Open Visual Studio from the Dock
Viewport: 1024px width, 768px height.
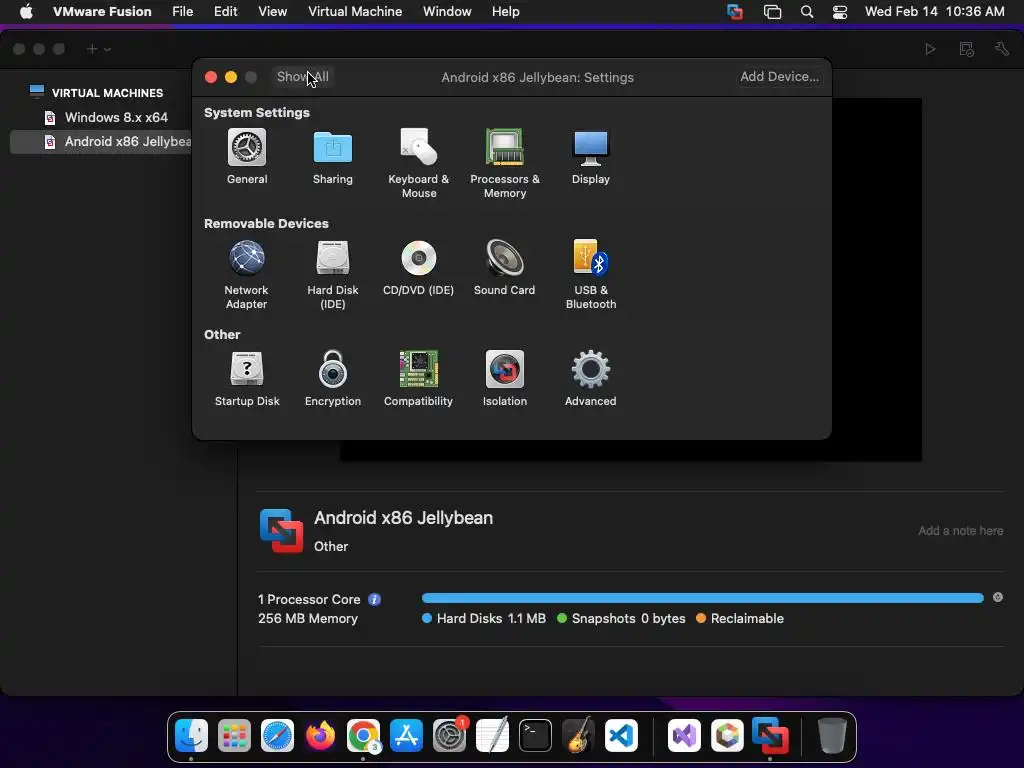(x=684, y=736)
